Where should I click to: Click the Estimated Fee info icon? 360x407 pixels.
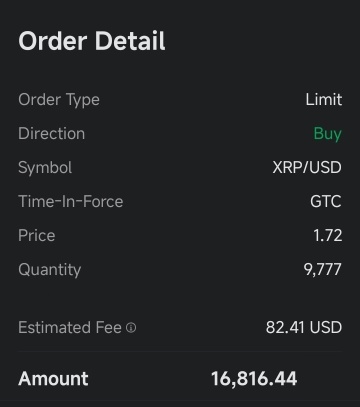(131, 328)
